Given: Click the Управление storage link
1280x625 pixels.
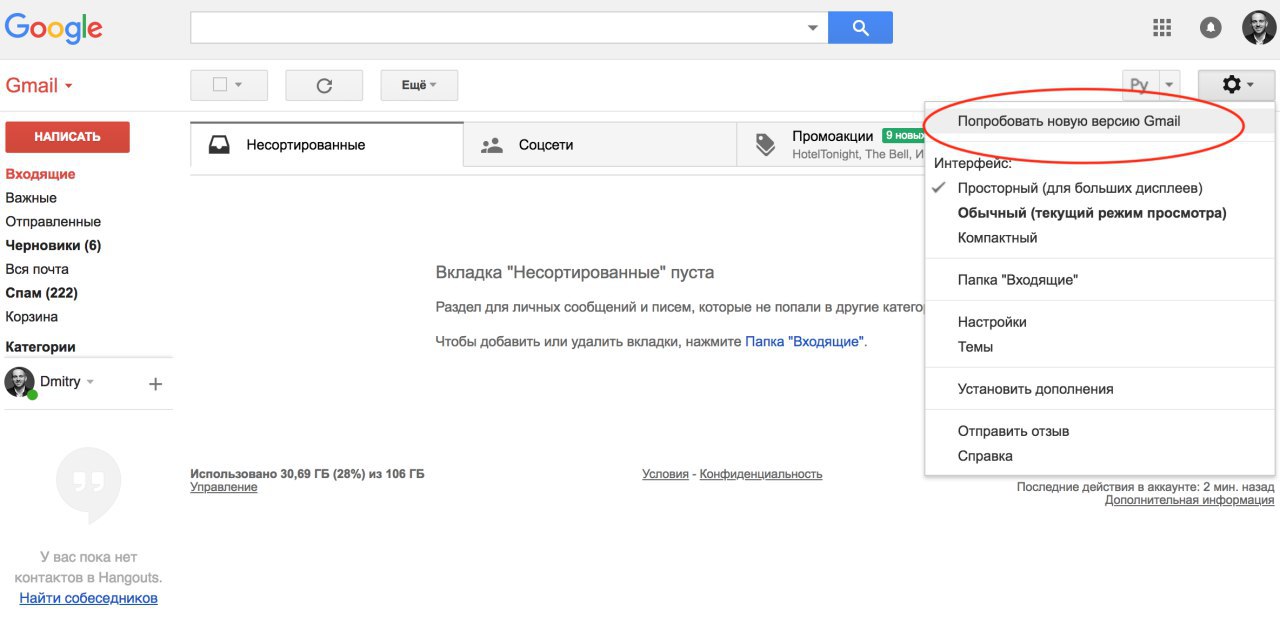Looking at the screenshot, I should pyautogui.click(x=223, y=487).
